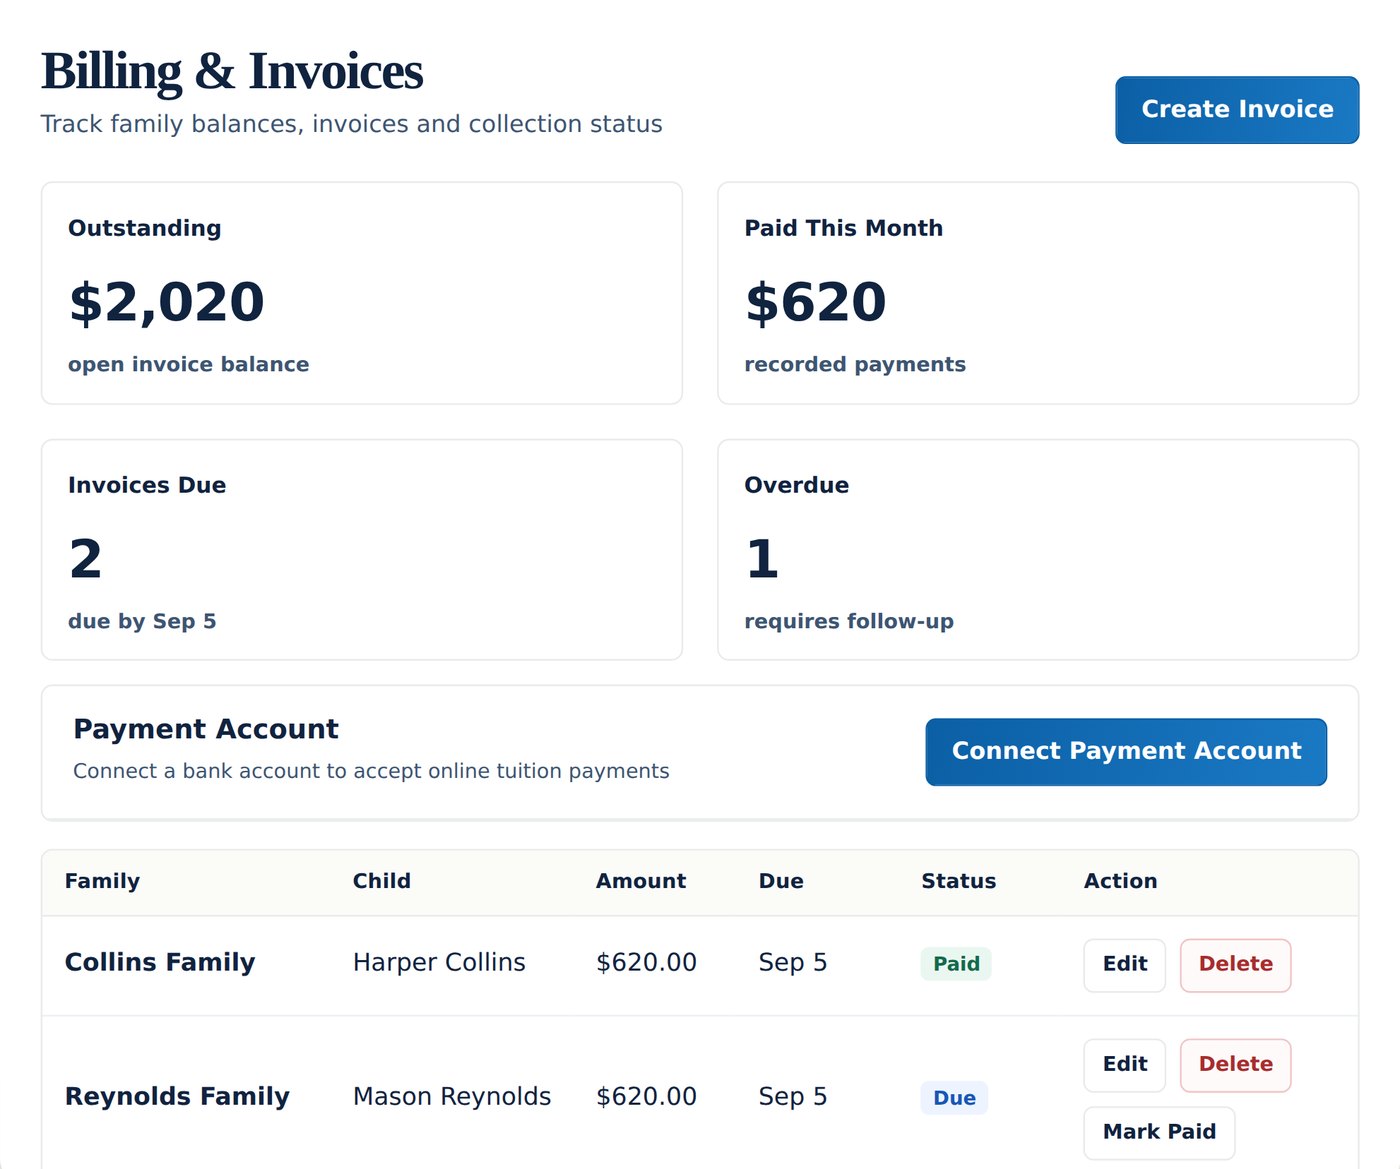Edit the Reynolds Family invoice
Screen dimensions: 1400x1169
point(1125,1065)
